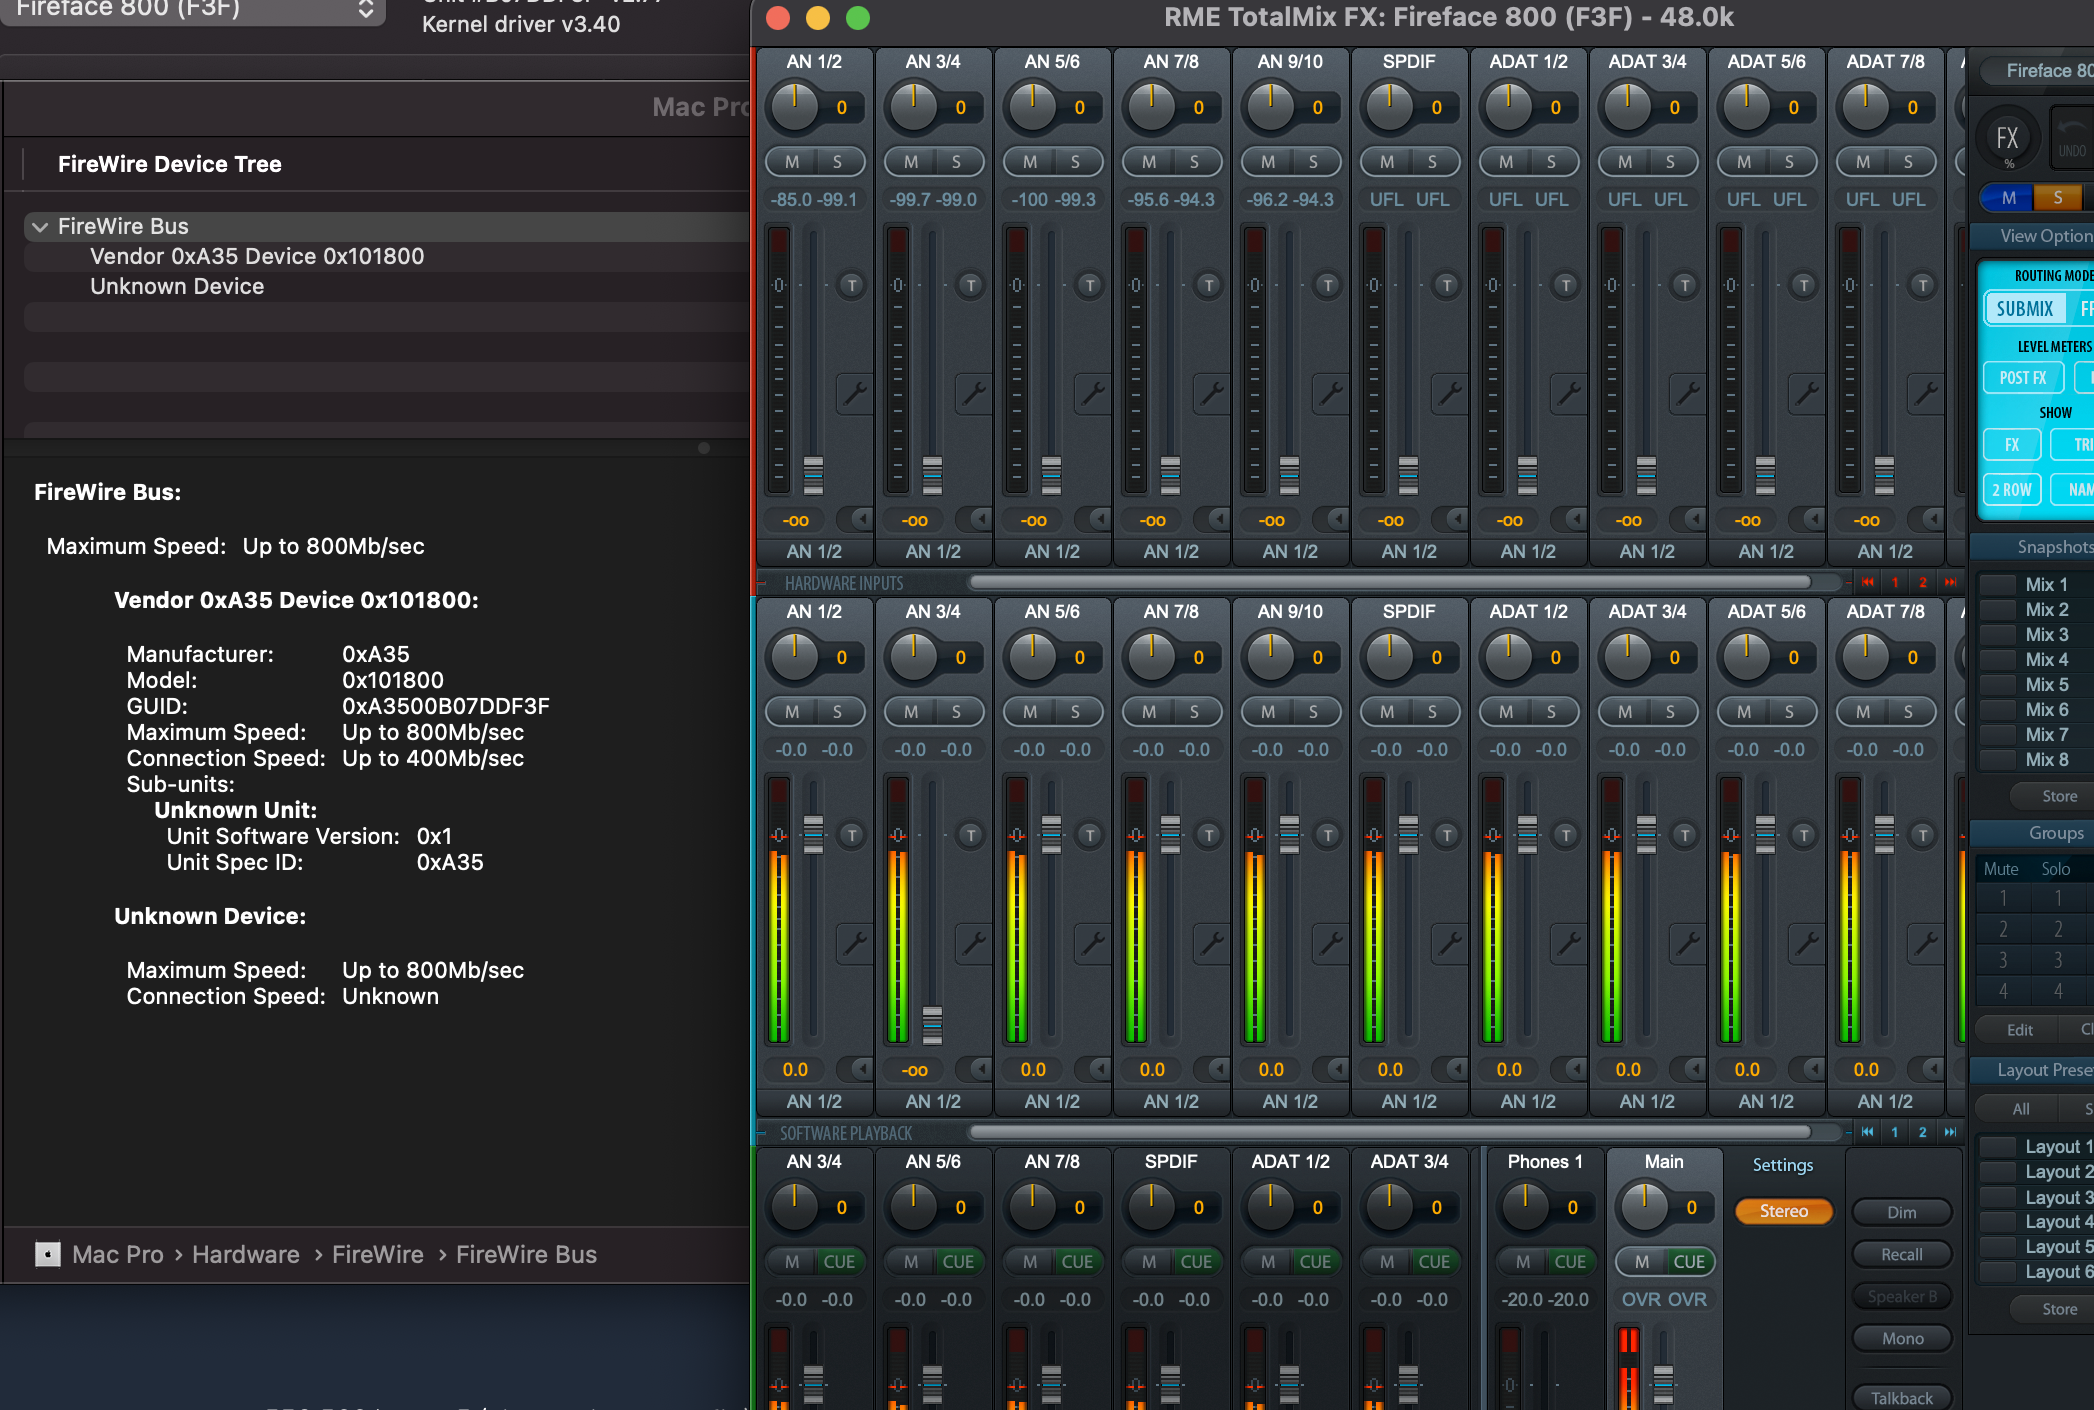Click trim T on software playback AN 9/10

coord(1327,835)
